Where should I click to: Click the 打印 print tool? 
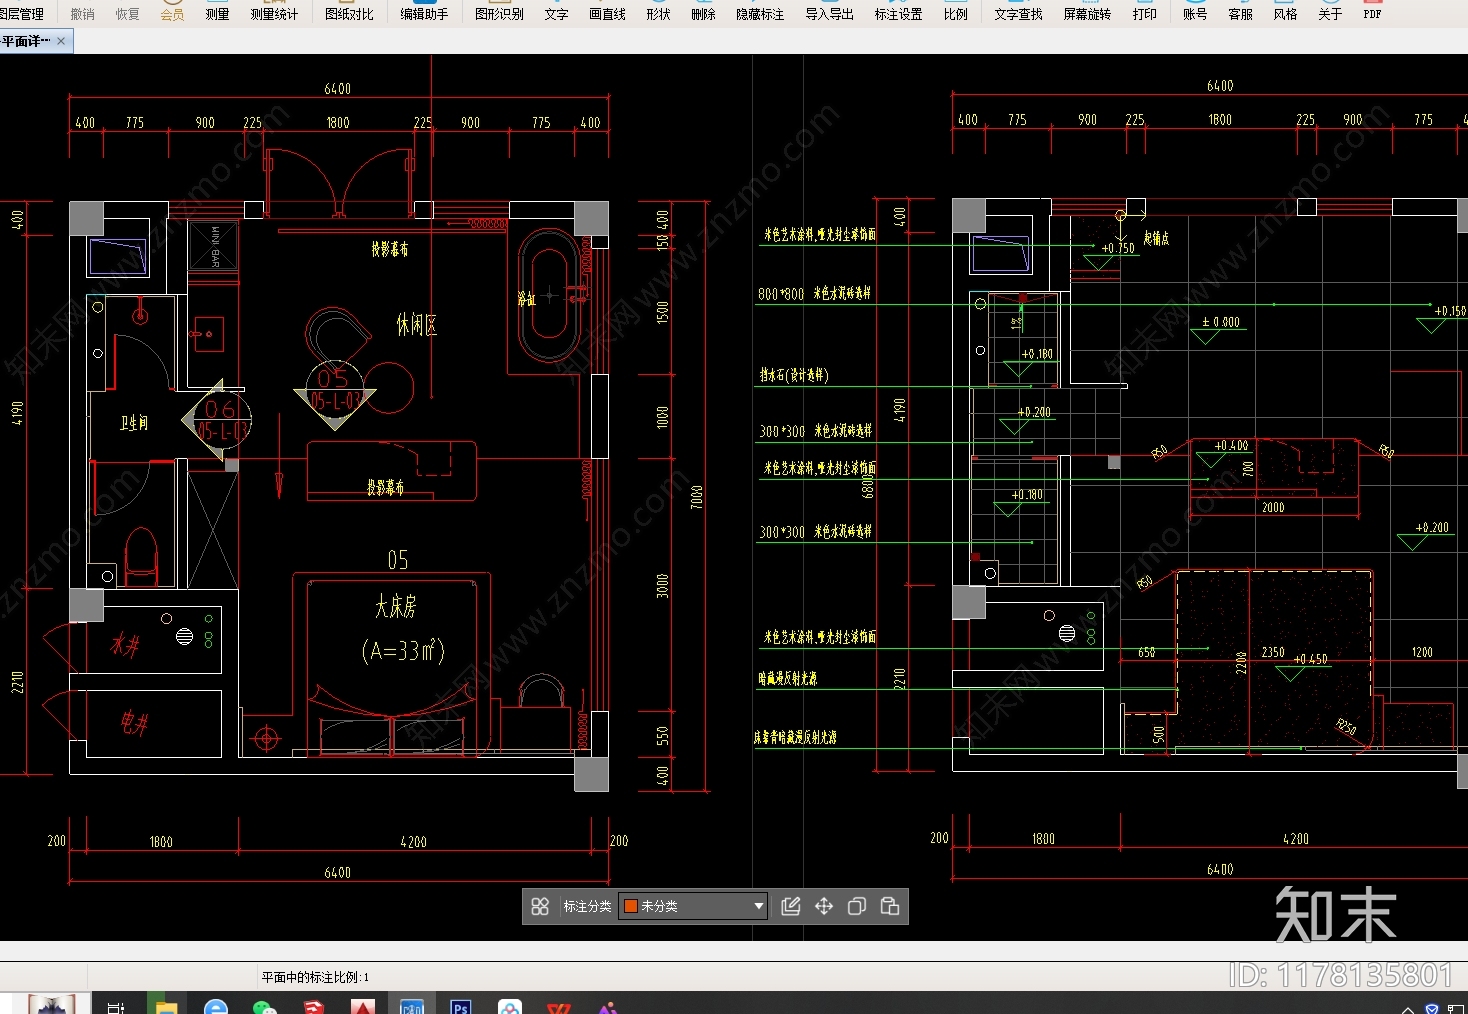1145,14
